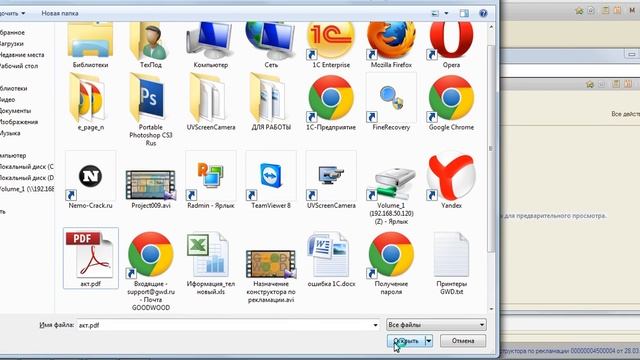This screenshot has height=360, width=640.
Task: Select the акт.pdf file
Action: point(91,258)
